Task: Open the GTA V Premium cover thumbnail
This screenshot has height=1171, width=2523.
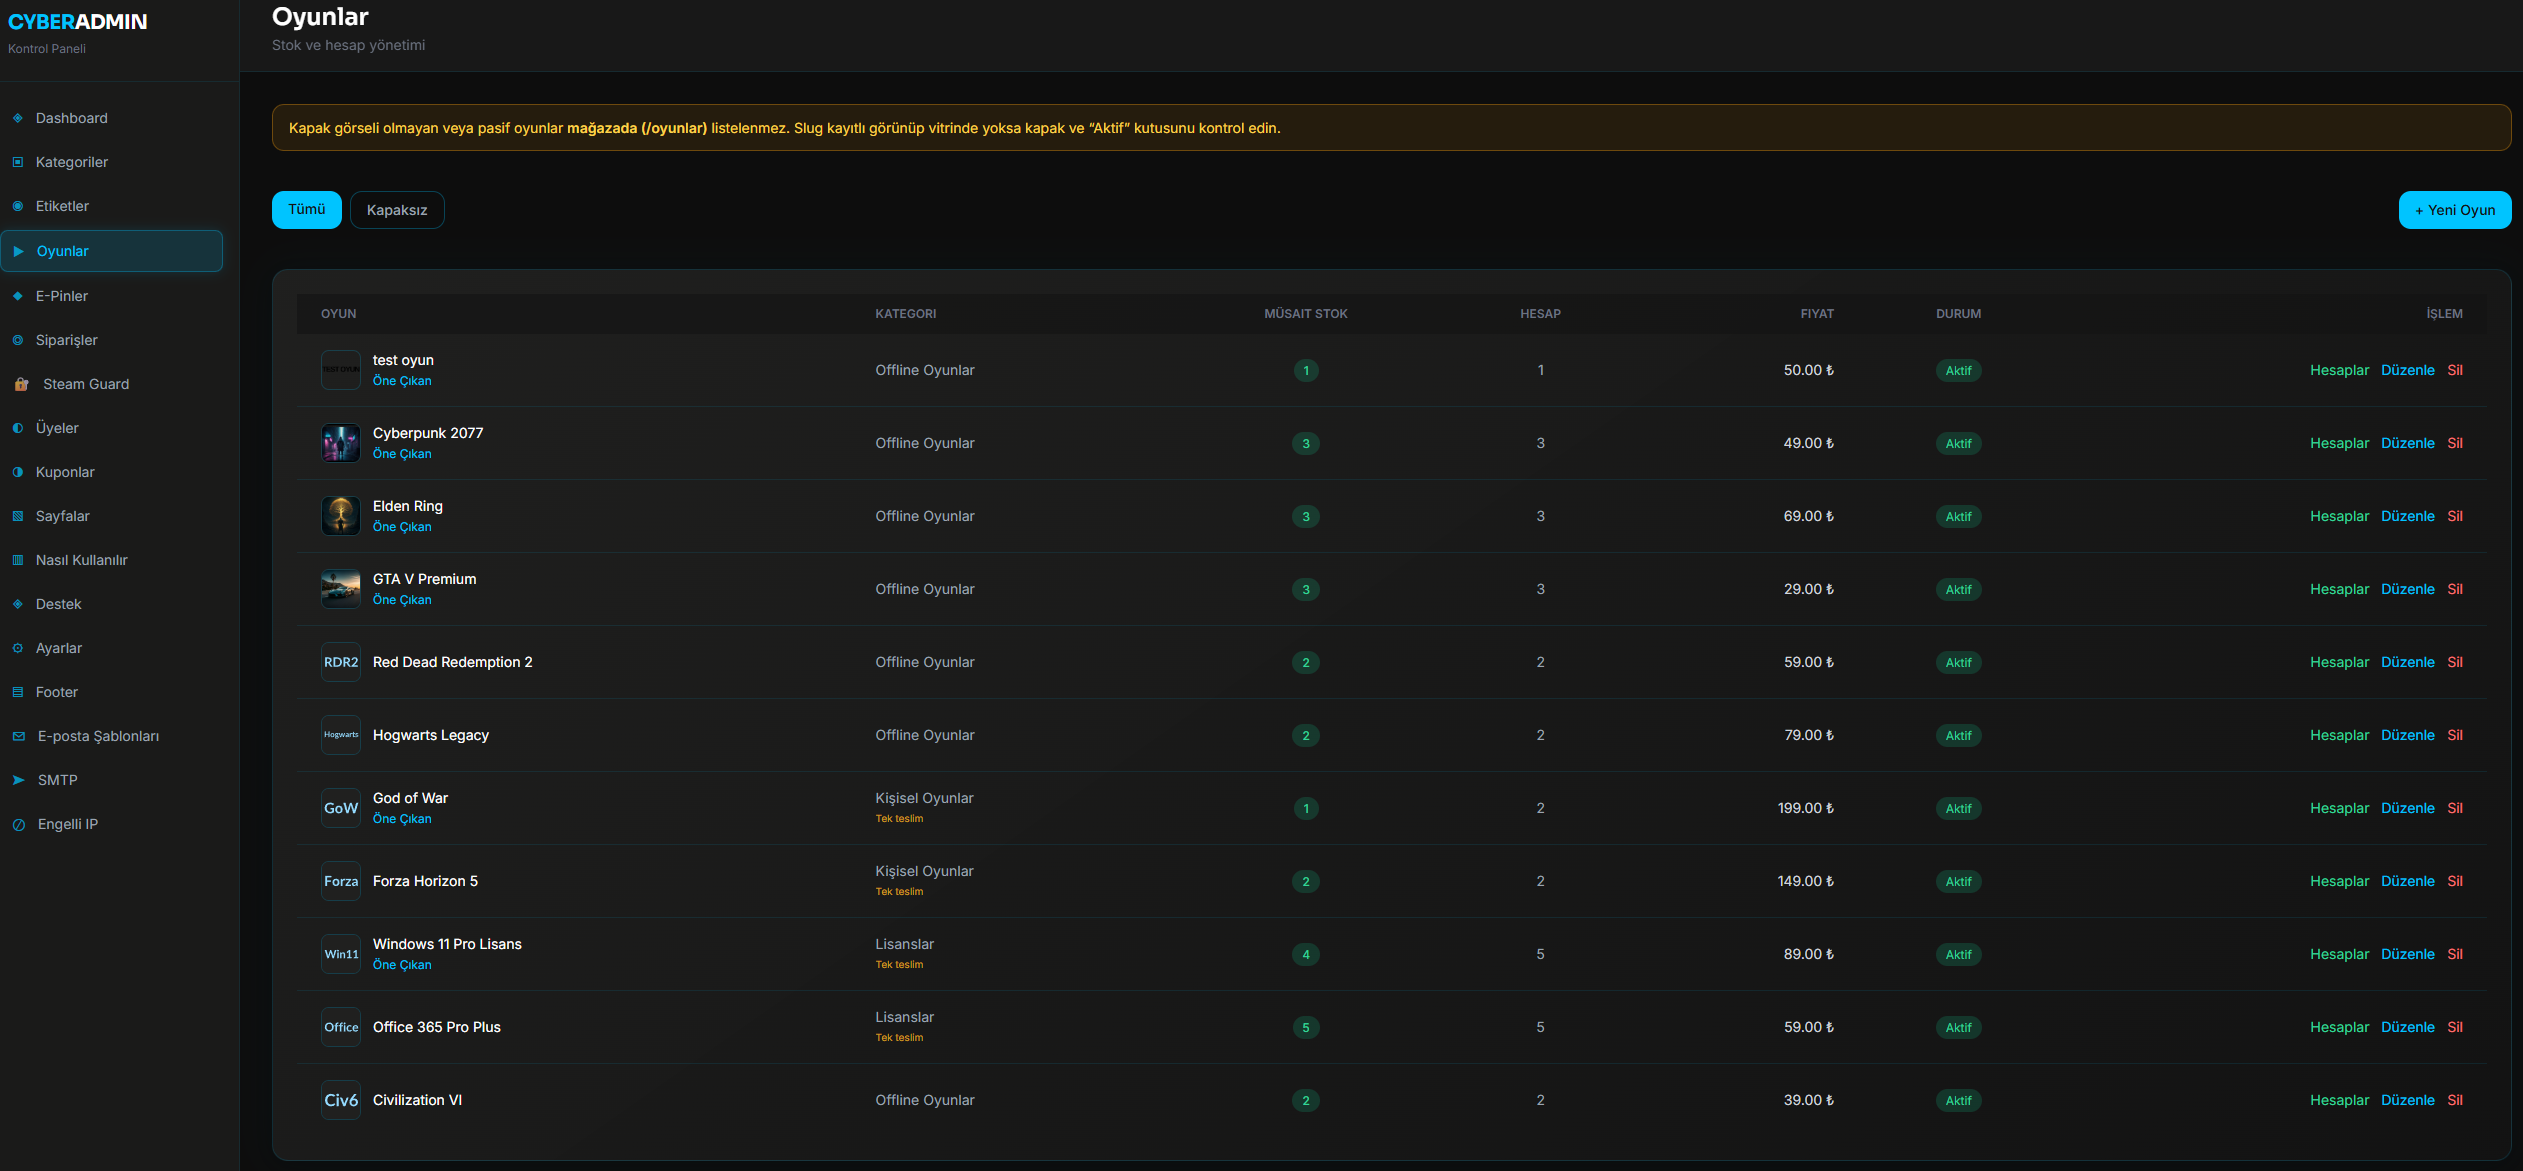Action: pyautogui.click(x=341, y=589)
